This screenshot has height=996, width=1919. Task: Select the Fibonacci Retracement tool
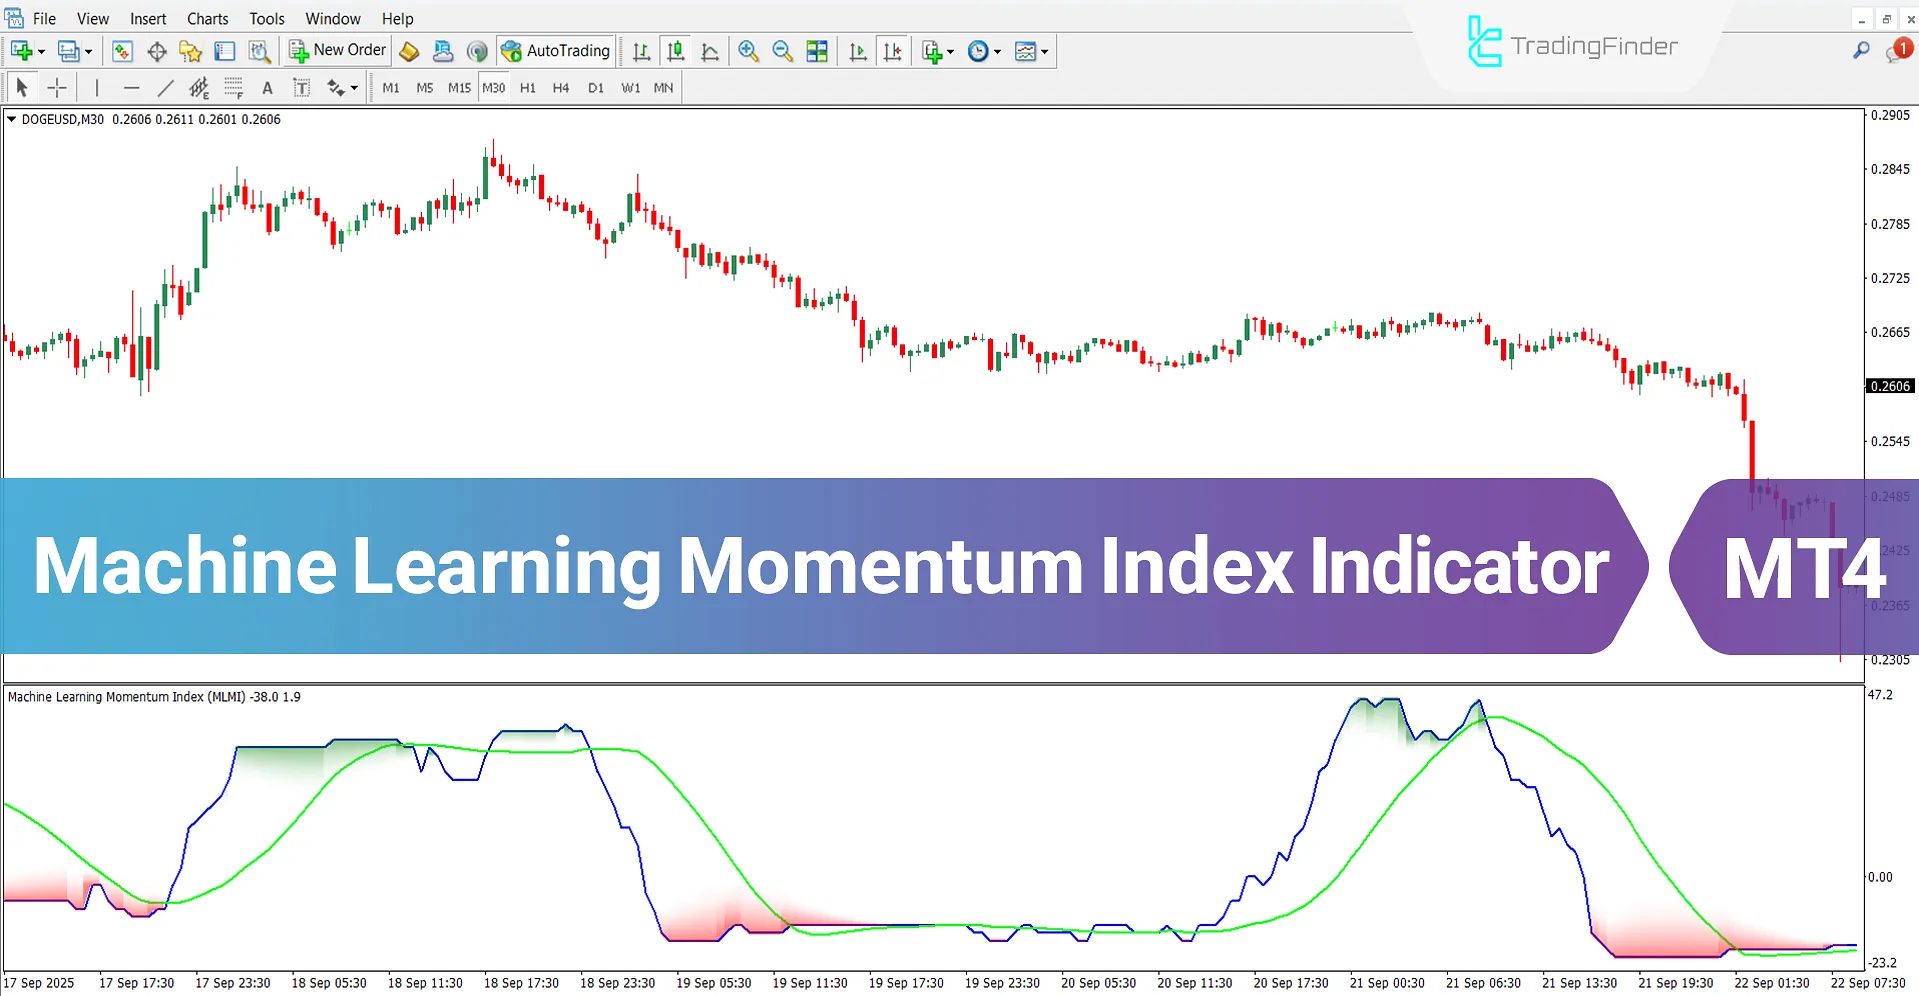(x=233, y=87)
